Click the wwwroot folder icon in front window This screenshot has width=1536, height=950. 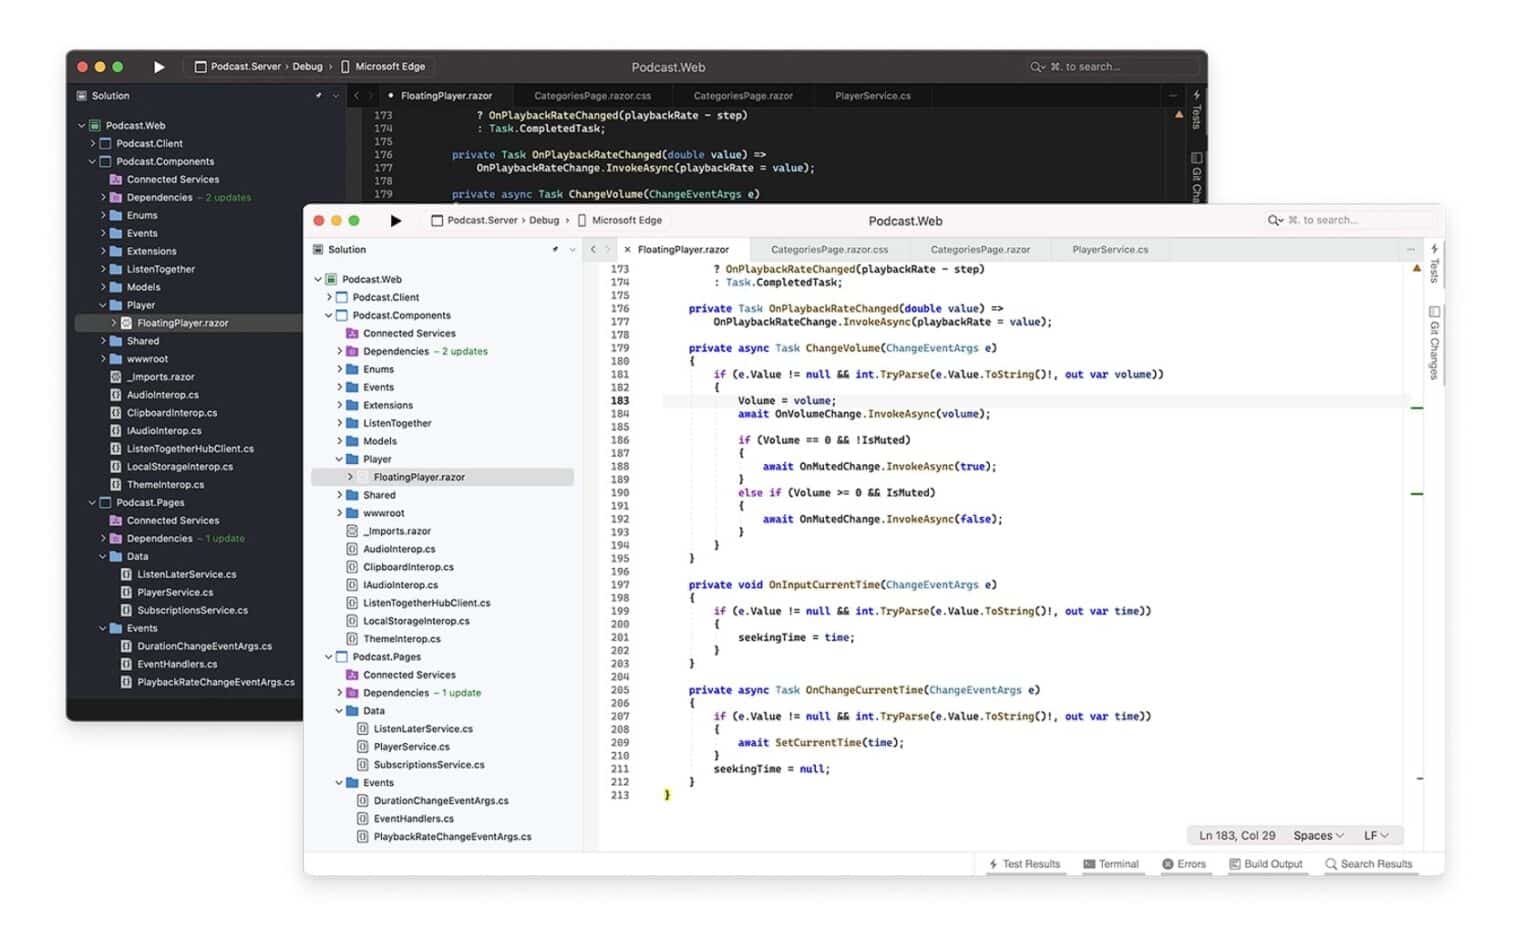(352, 514)
